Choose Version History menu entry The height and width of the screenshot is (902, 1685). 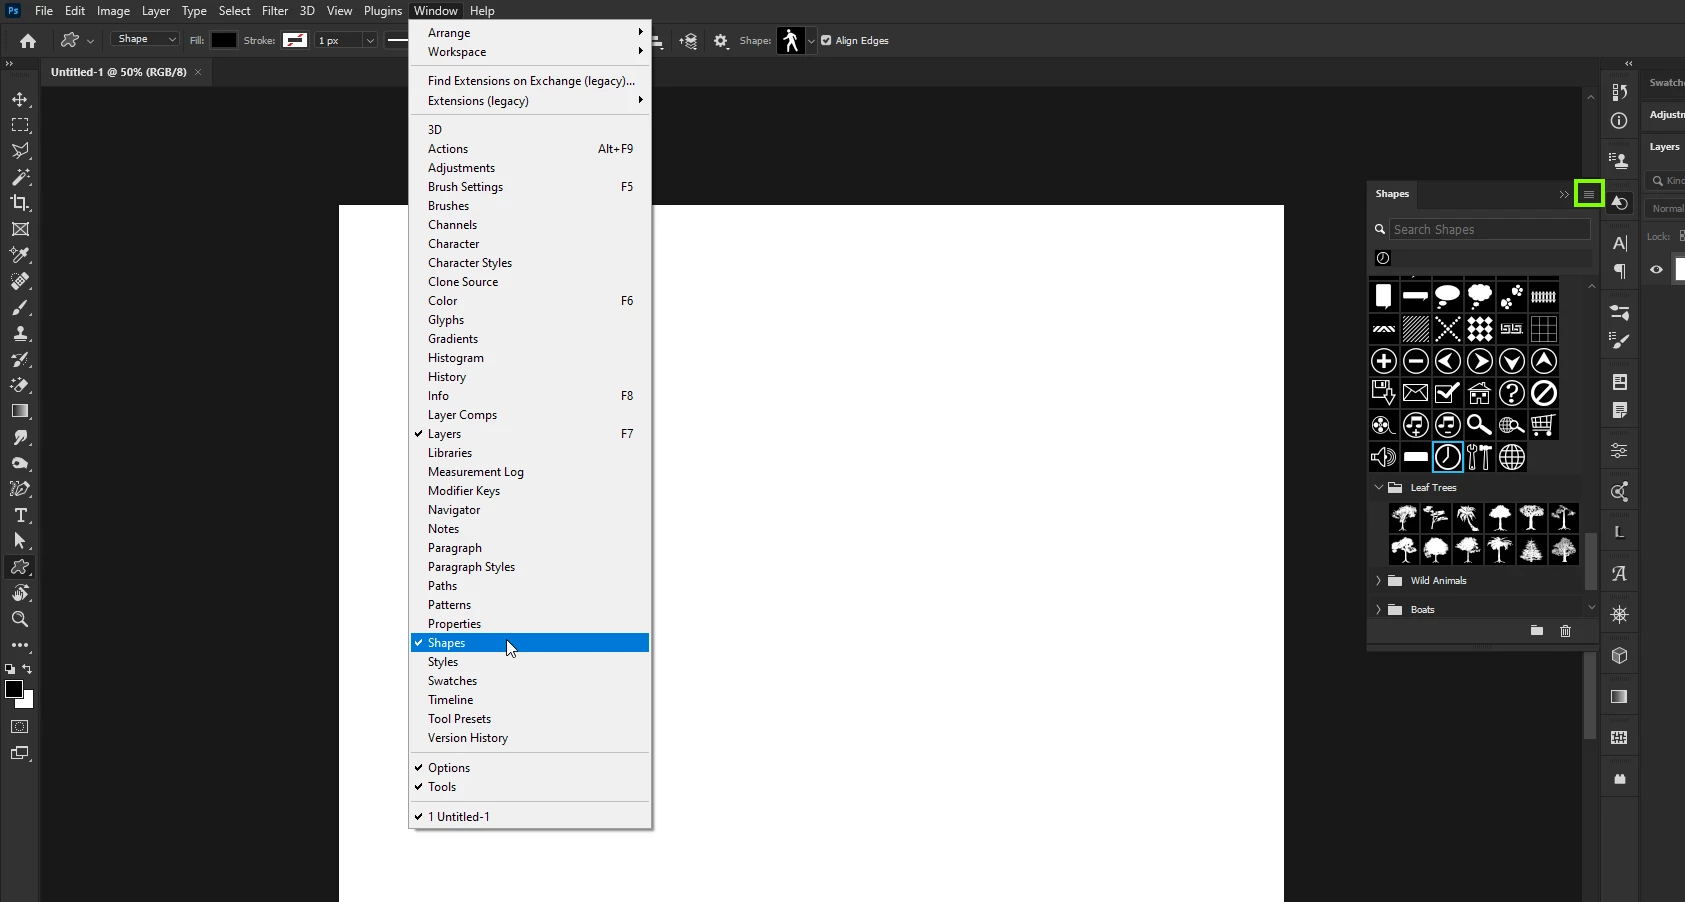pyautogui.click(x=530, y=738)
